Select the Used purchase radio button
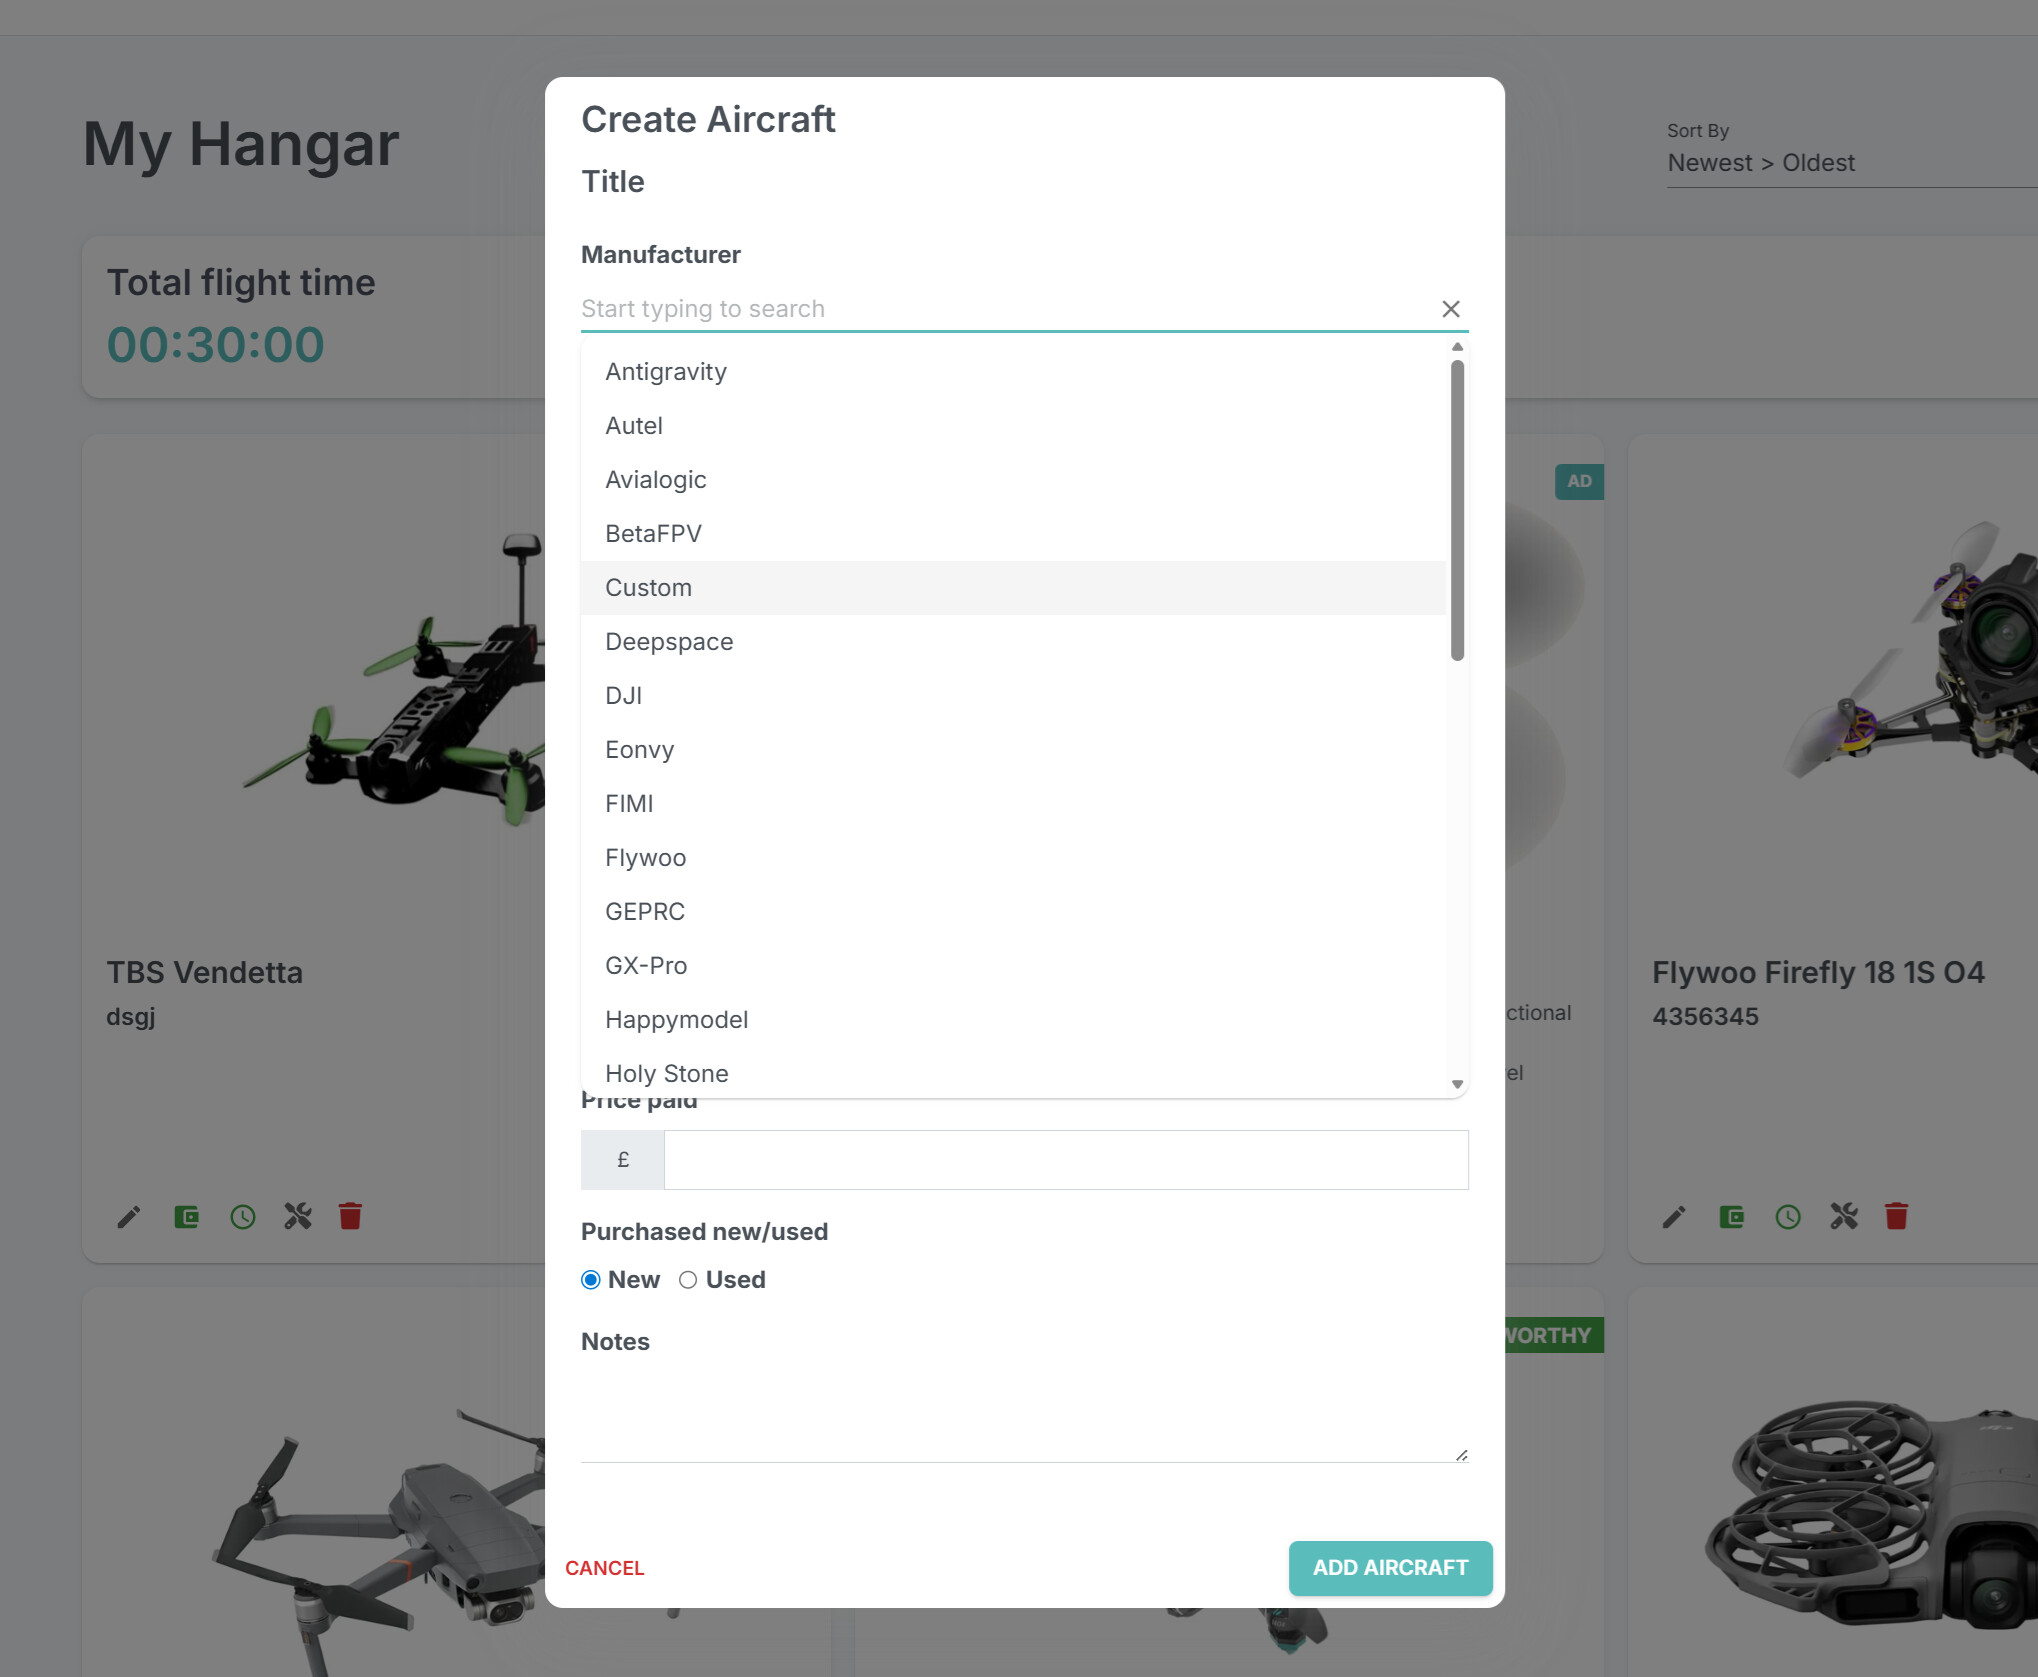 [x=688, y=1280]
